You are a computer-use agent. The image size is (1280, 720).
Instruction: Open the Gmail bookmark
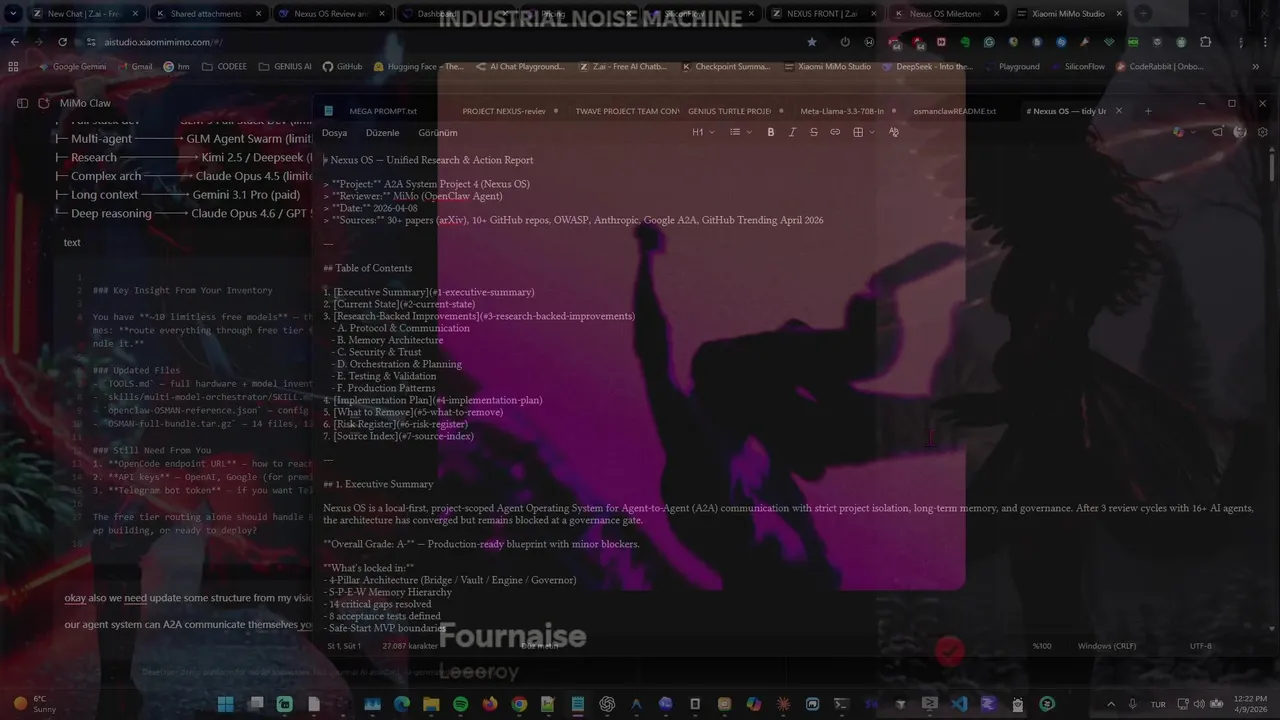point(134,66)
